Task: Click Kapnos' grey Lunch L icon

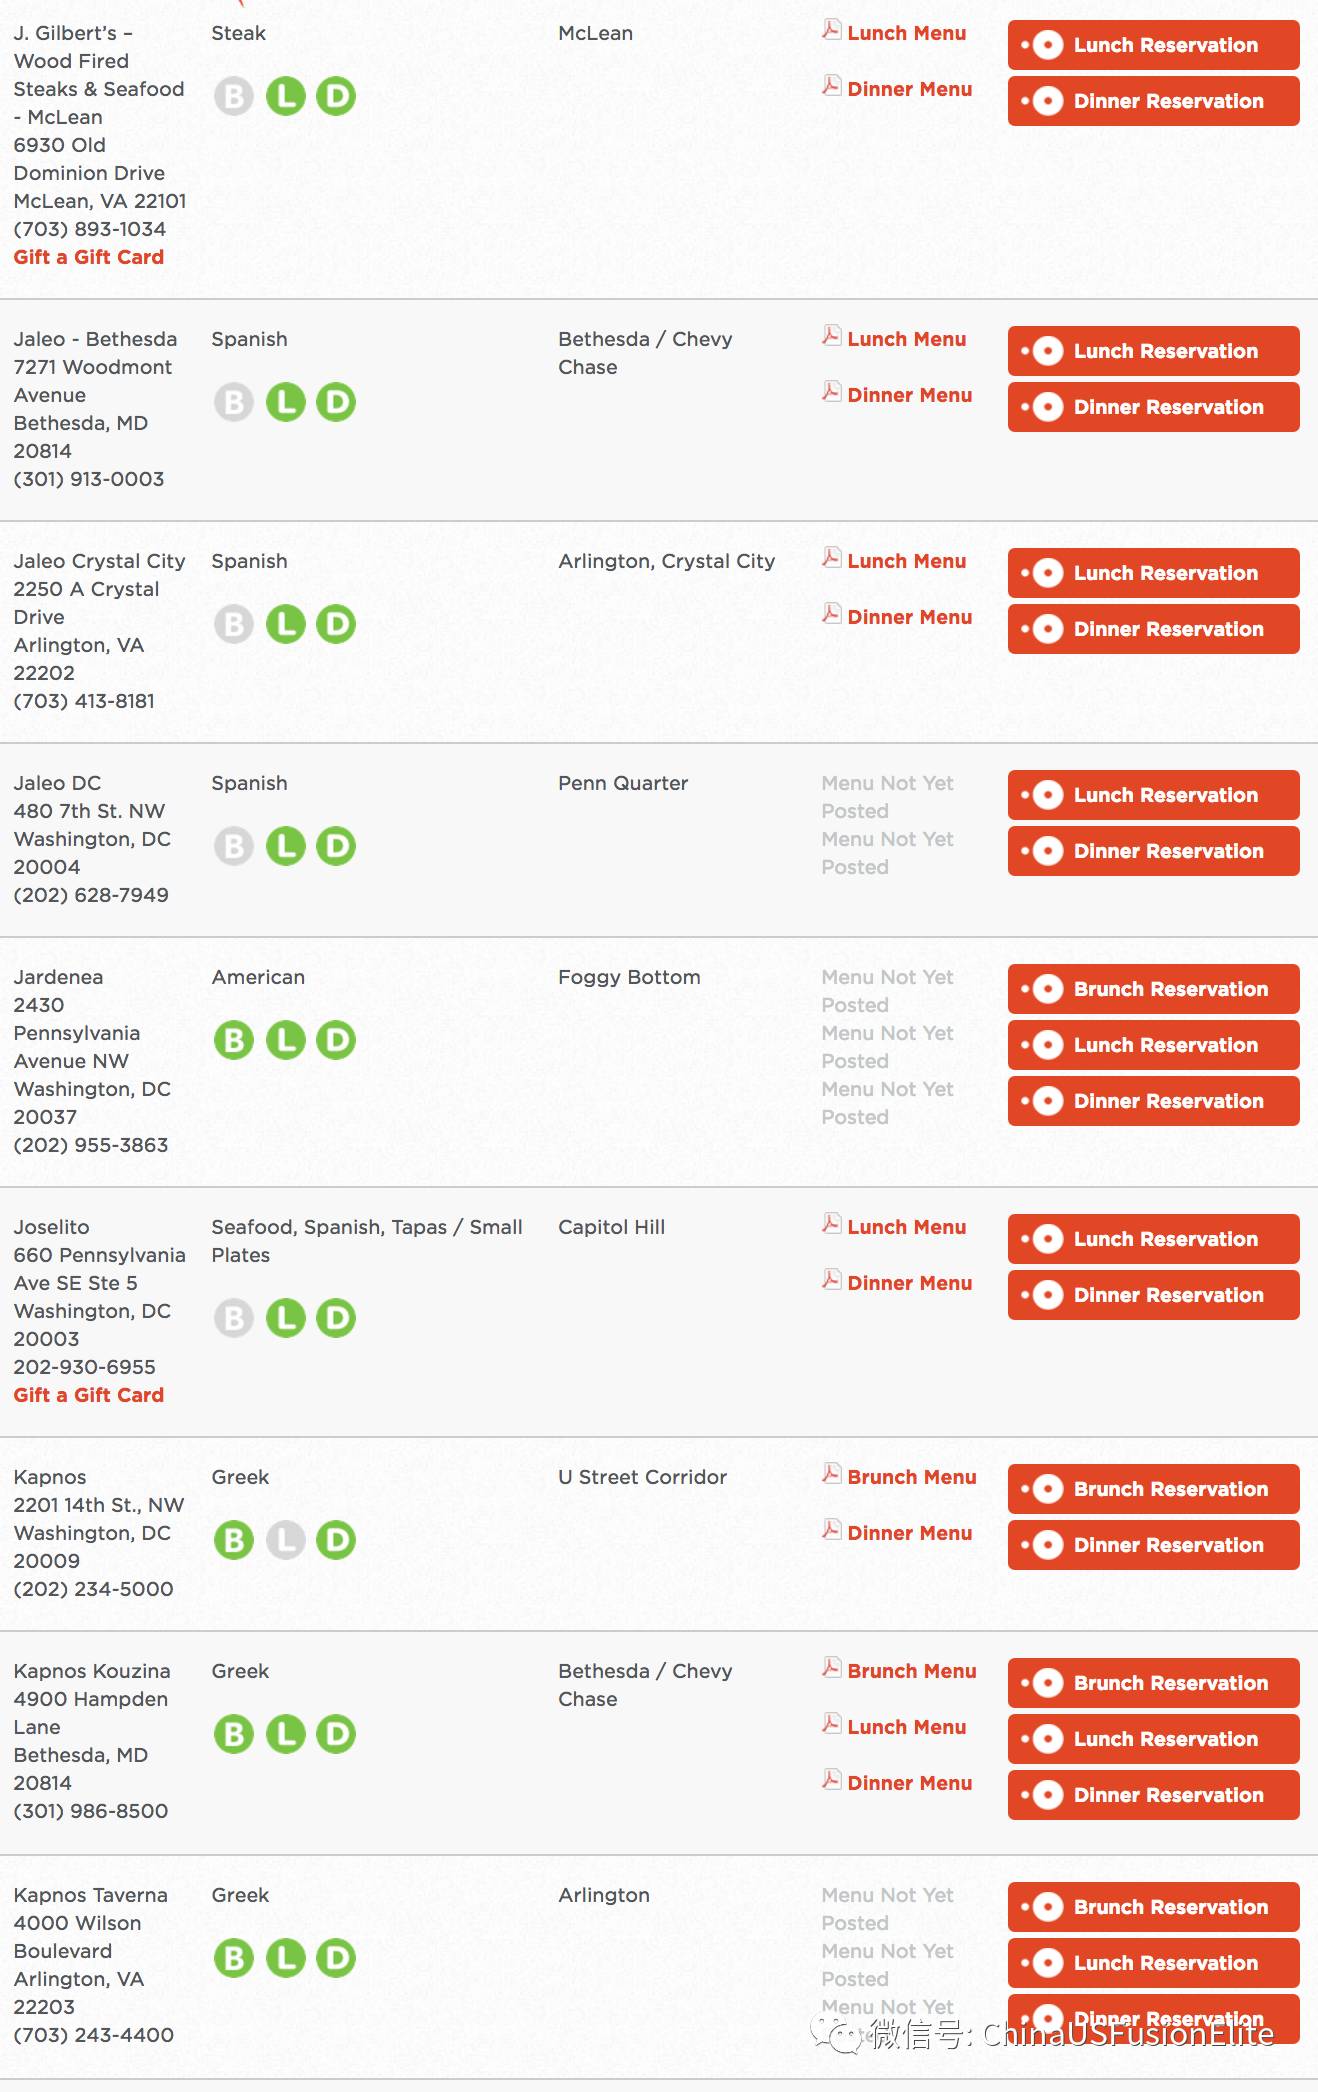Action: 285,1540
